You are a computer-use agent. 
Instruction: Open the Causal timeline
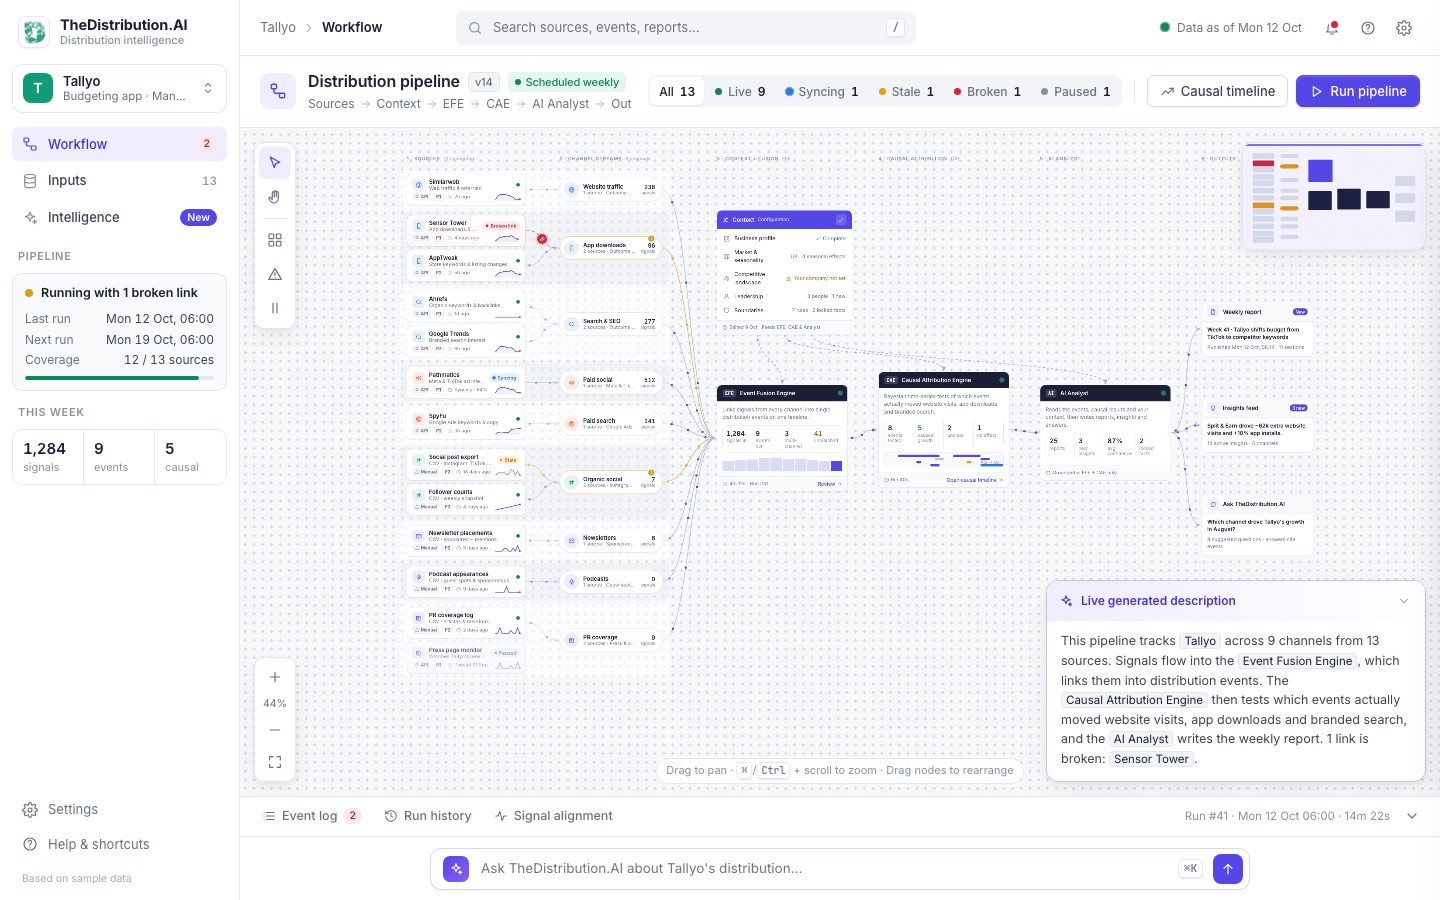coord(1217,91)
